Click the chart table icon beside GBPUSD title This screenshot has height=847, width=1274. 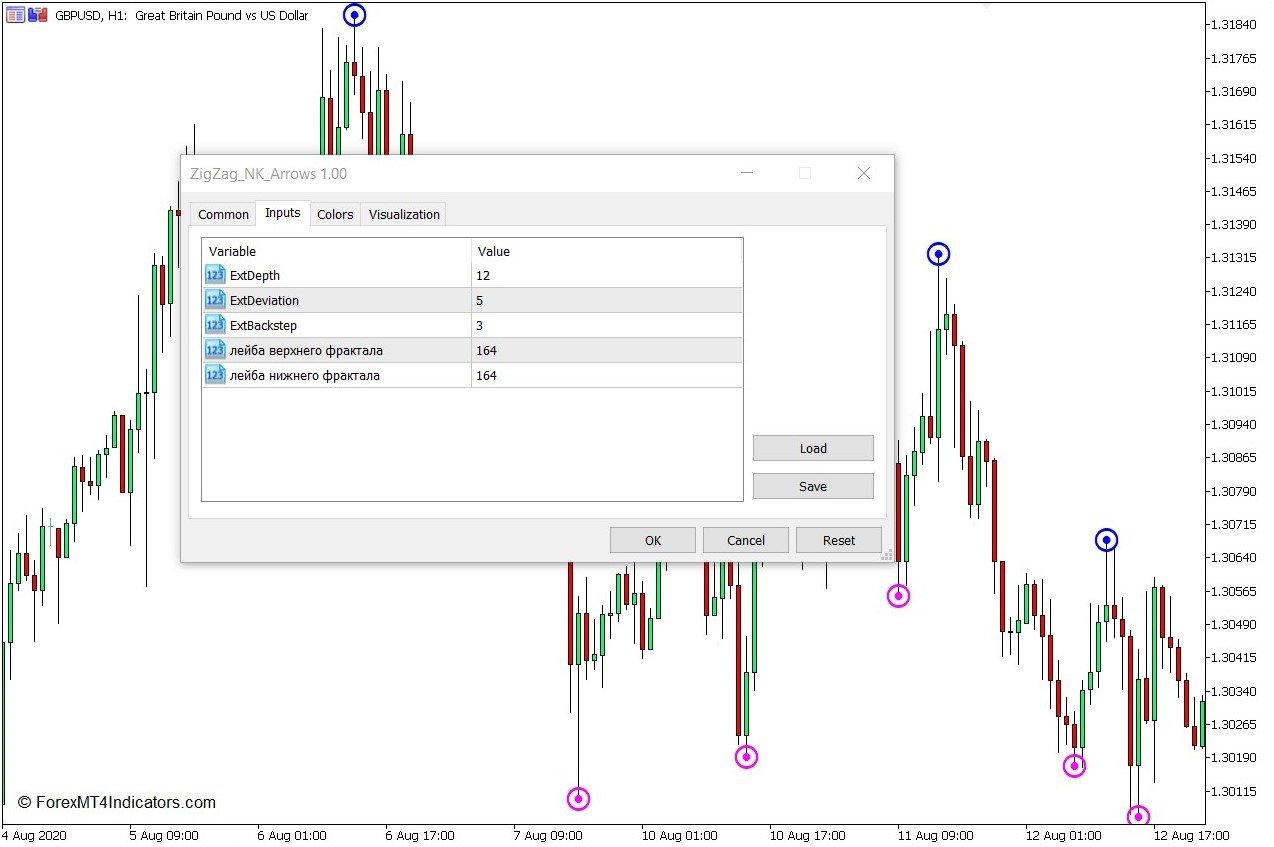(x=15, y=15)
